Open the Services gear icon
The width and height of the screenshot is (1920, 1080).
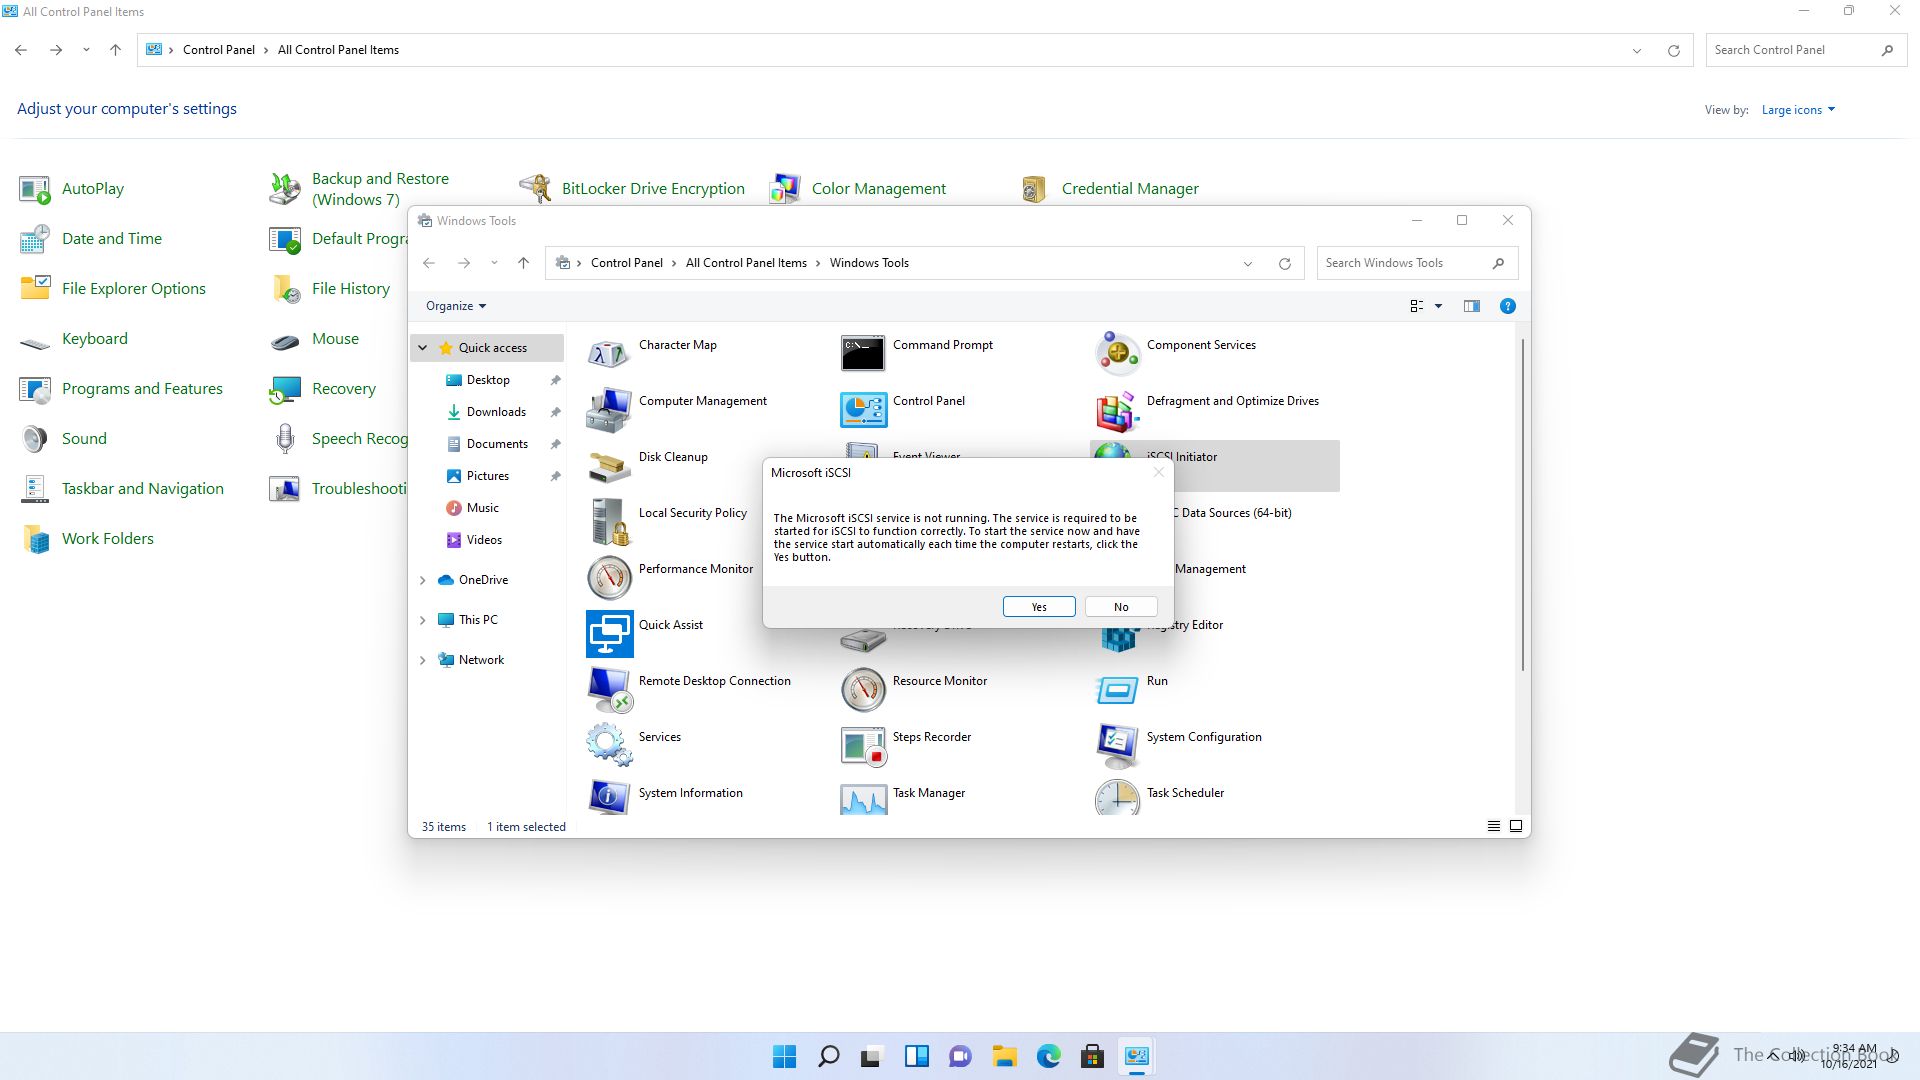(x=609, y=744)
